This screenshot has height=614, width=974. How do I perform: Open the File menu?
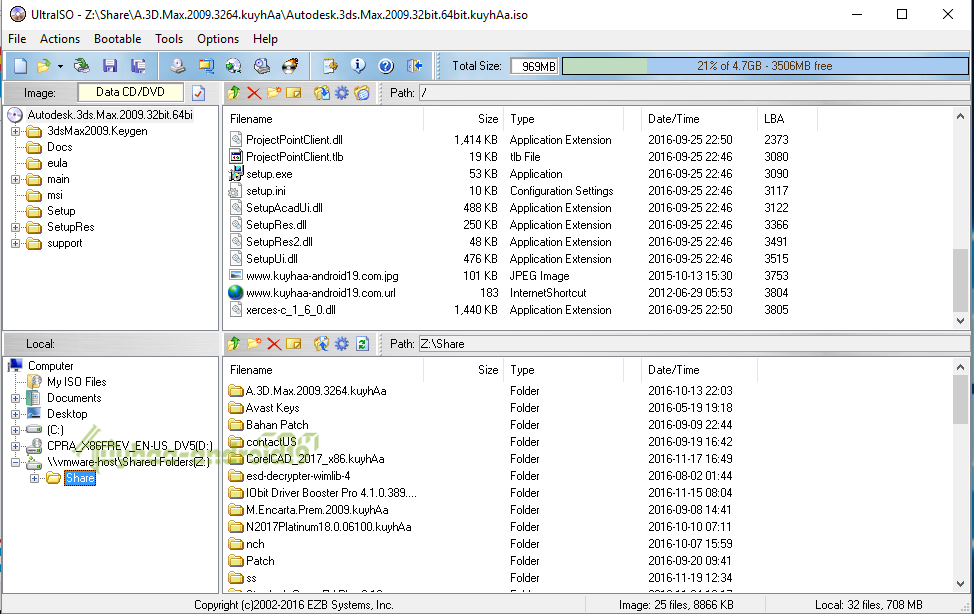click(17, 39)
